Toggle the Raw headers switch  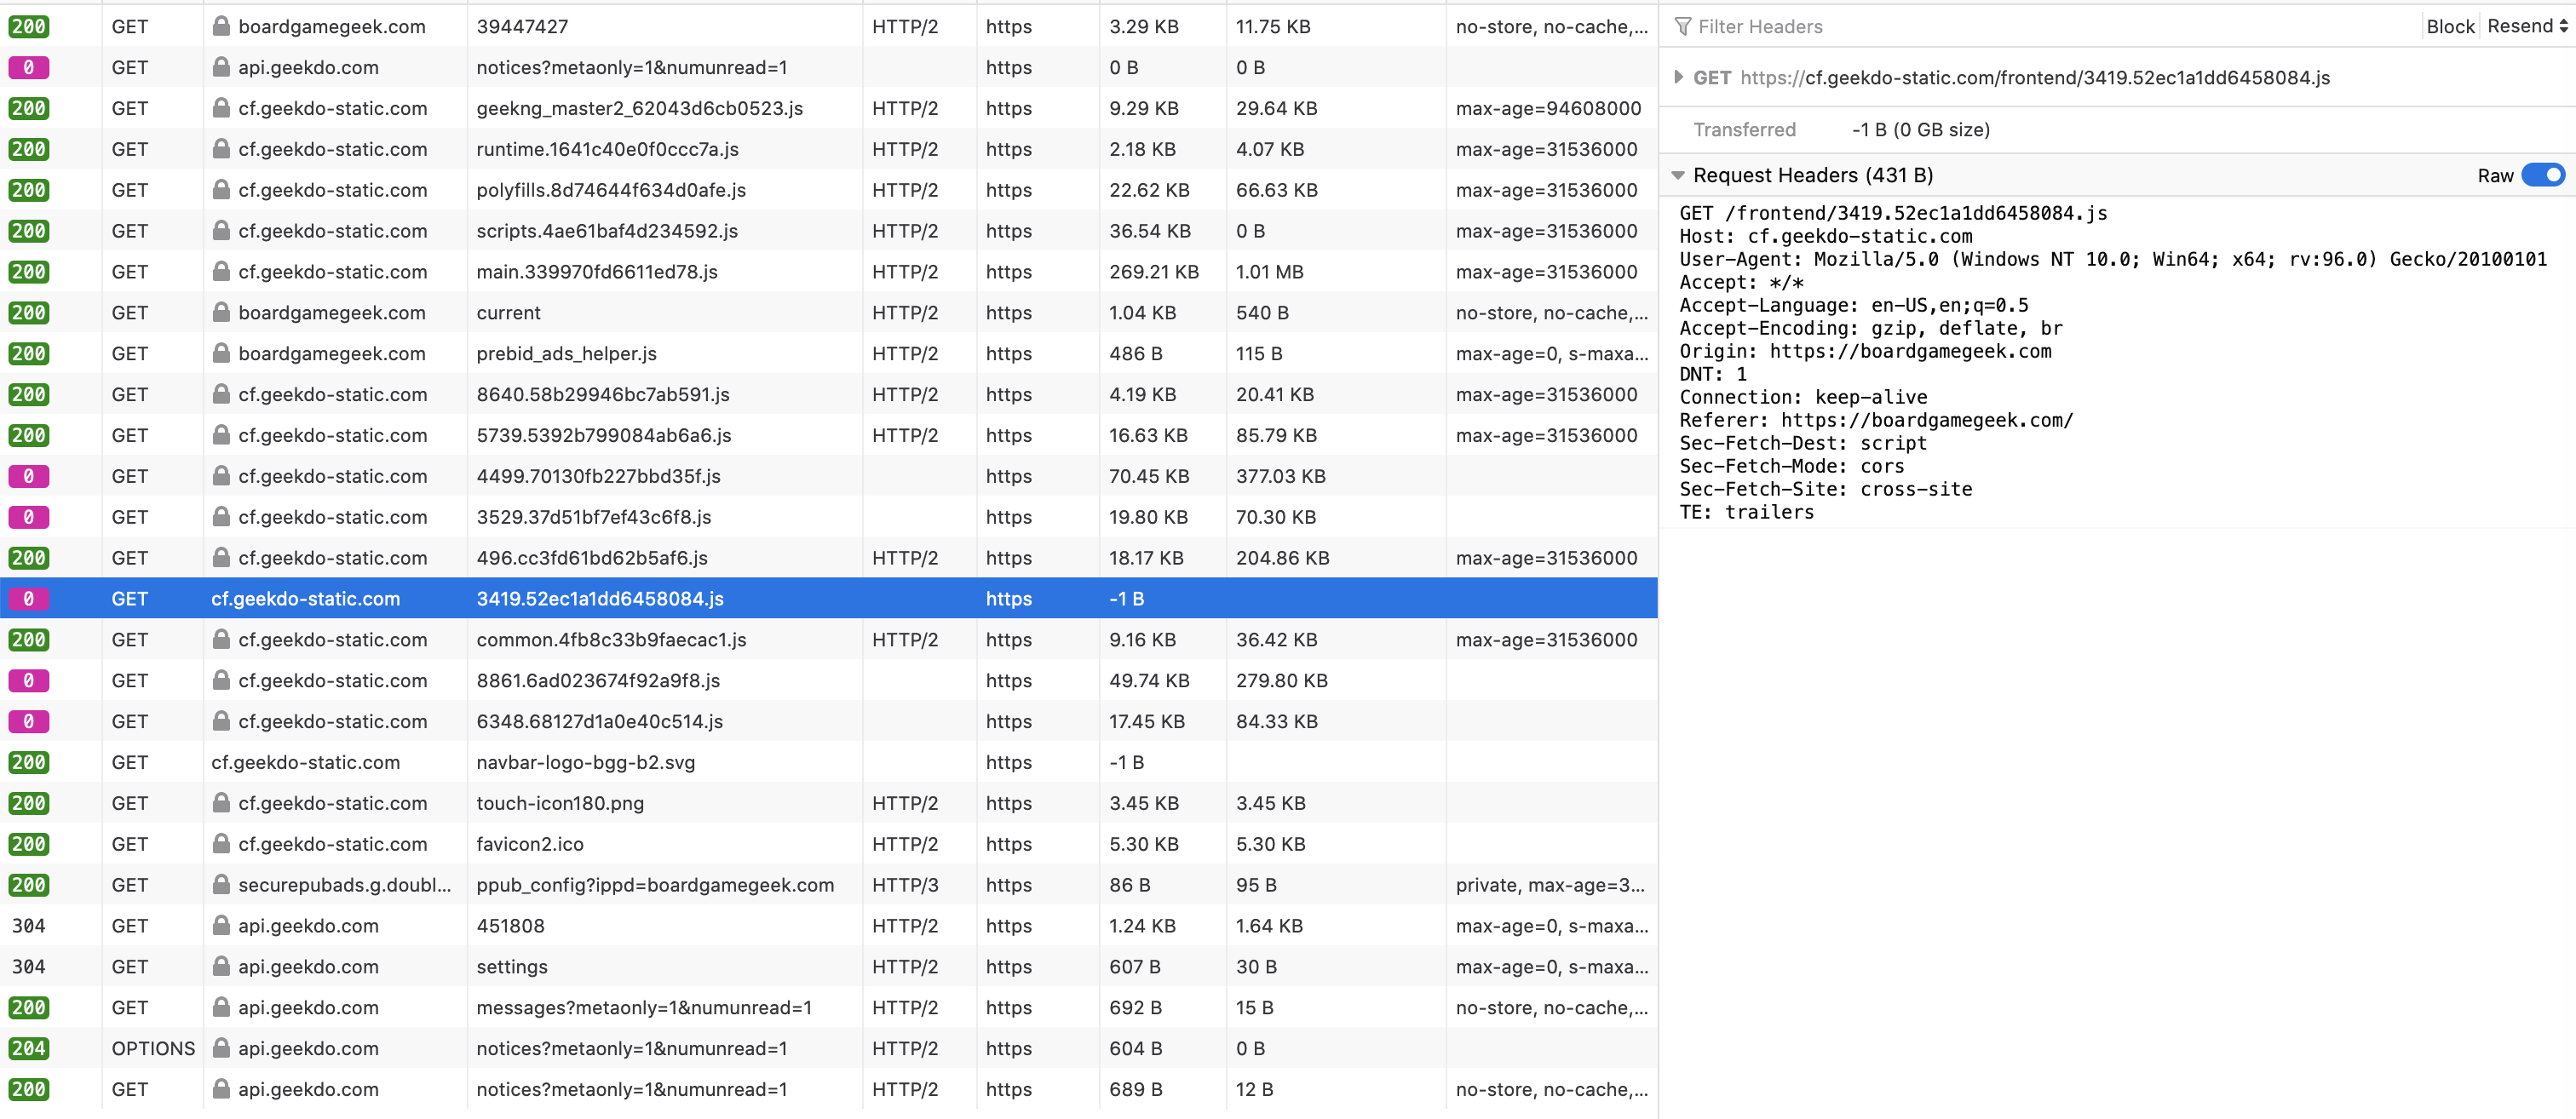(2542, 175)
